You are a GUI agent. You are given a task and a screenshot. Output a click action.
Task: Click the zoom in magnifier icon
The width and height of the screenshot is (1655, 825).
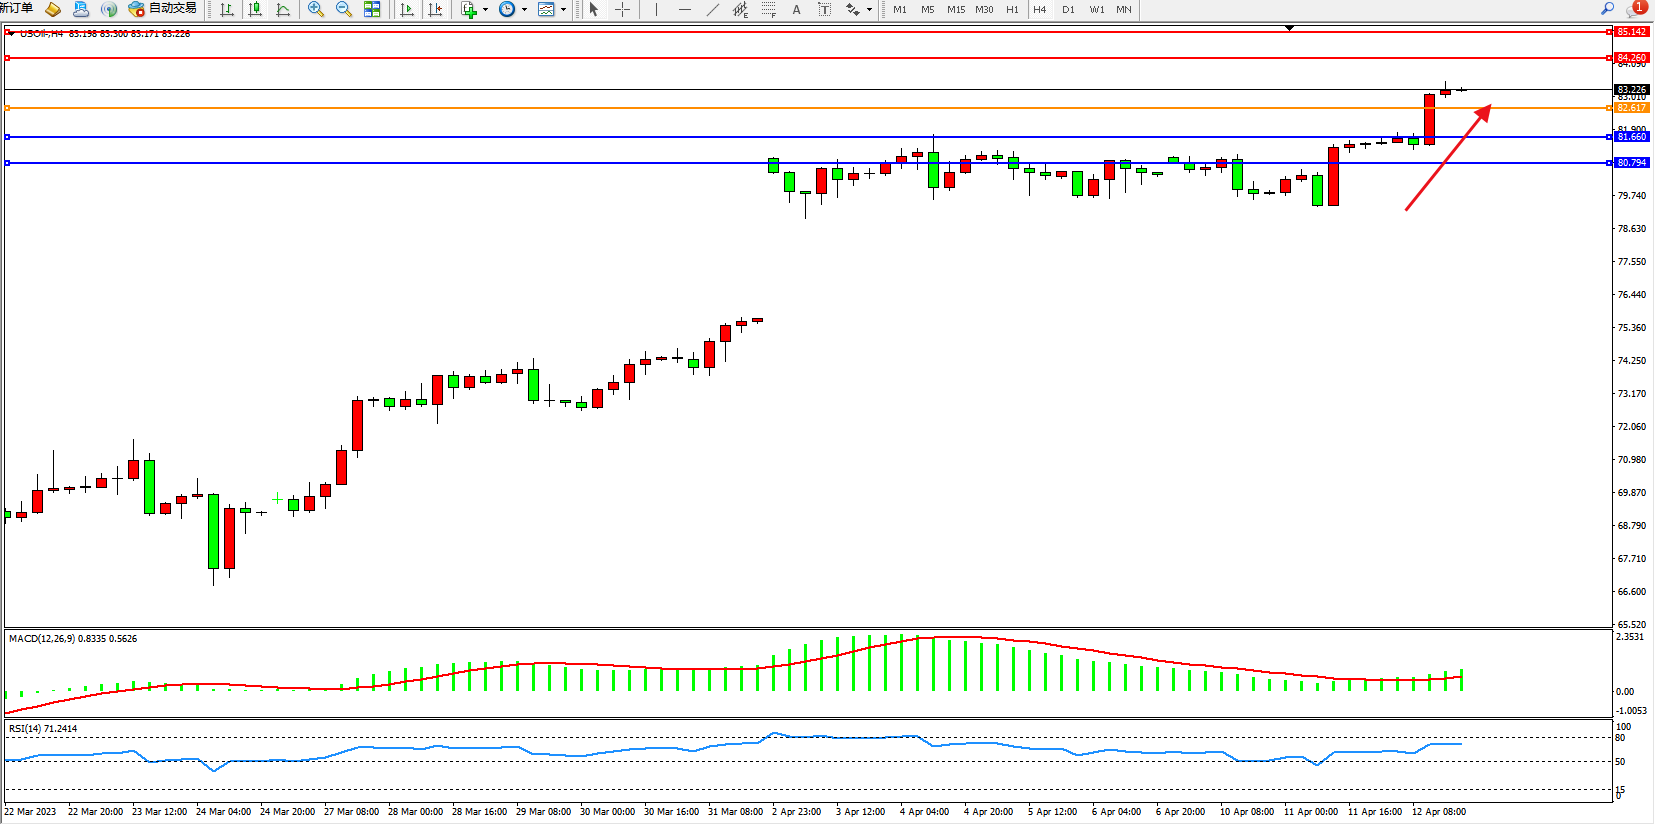316,9
